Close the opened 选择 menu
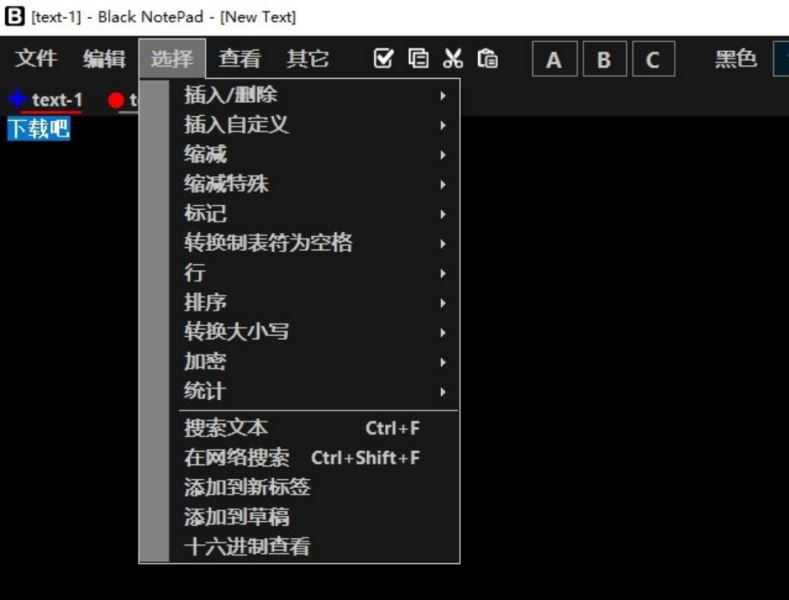The width and height of the screenshot is (789, 600). (172, 58)
